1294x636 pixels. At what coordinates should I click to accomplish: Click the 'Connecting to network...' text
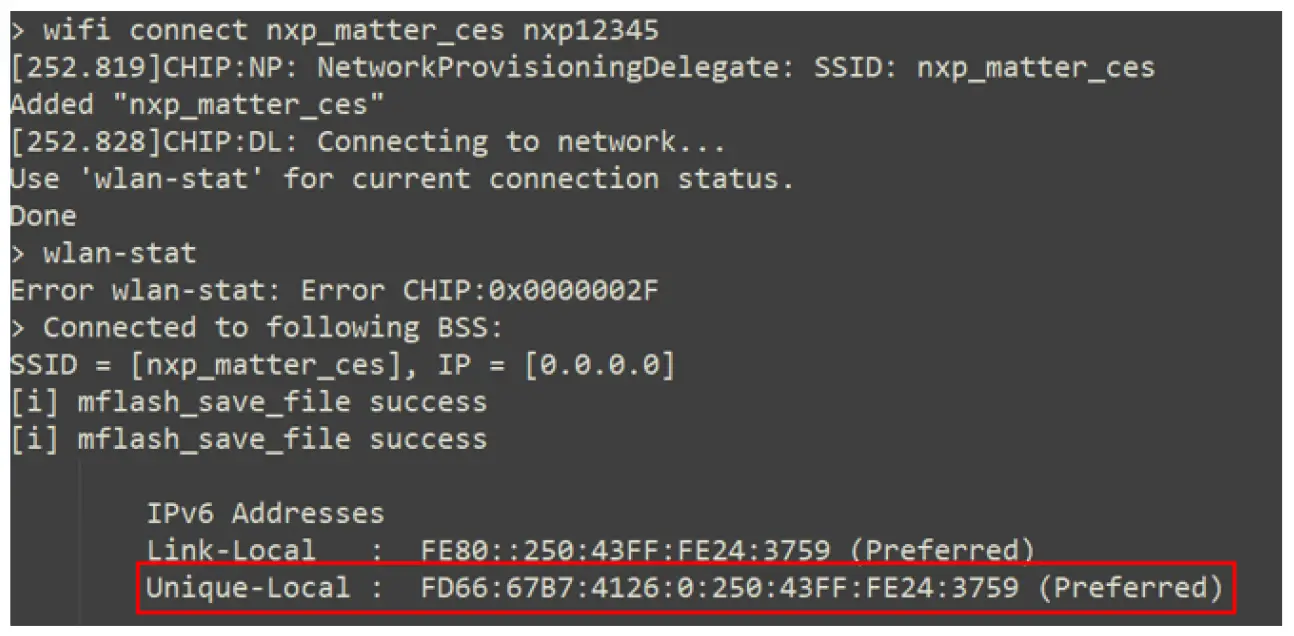[521, 142]
